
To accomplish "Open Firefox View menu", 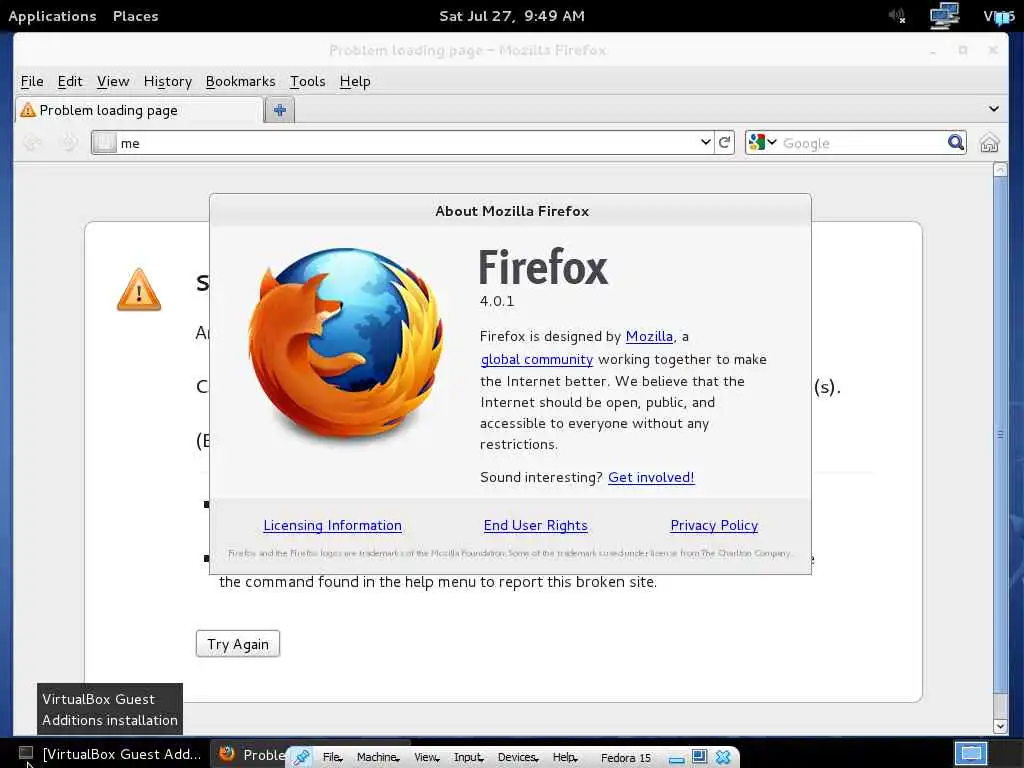I will [113, 81].
